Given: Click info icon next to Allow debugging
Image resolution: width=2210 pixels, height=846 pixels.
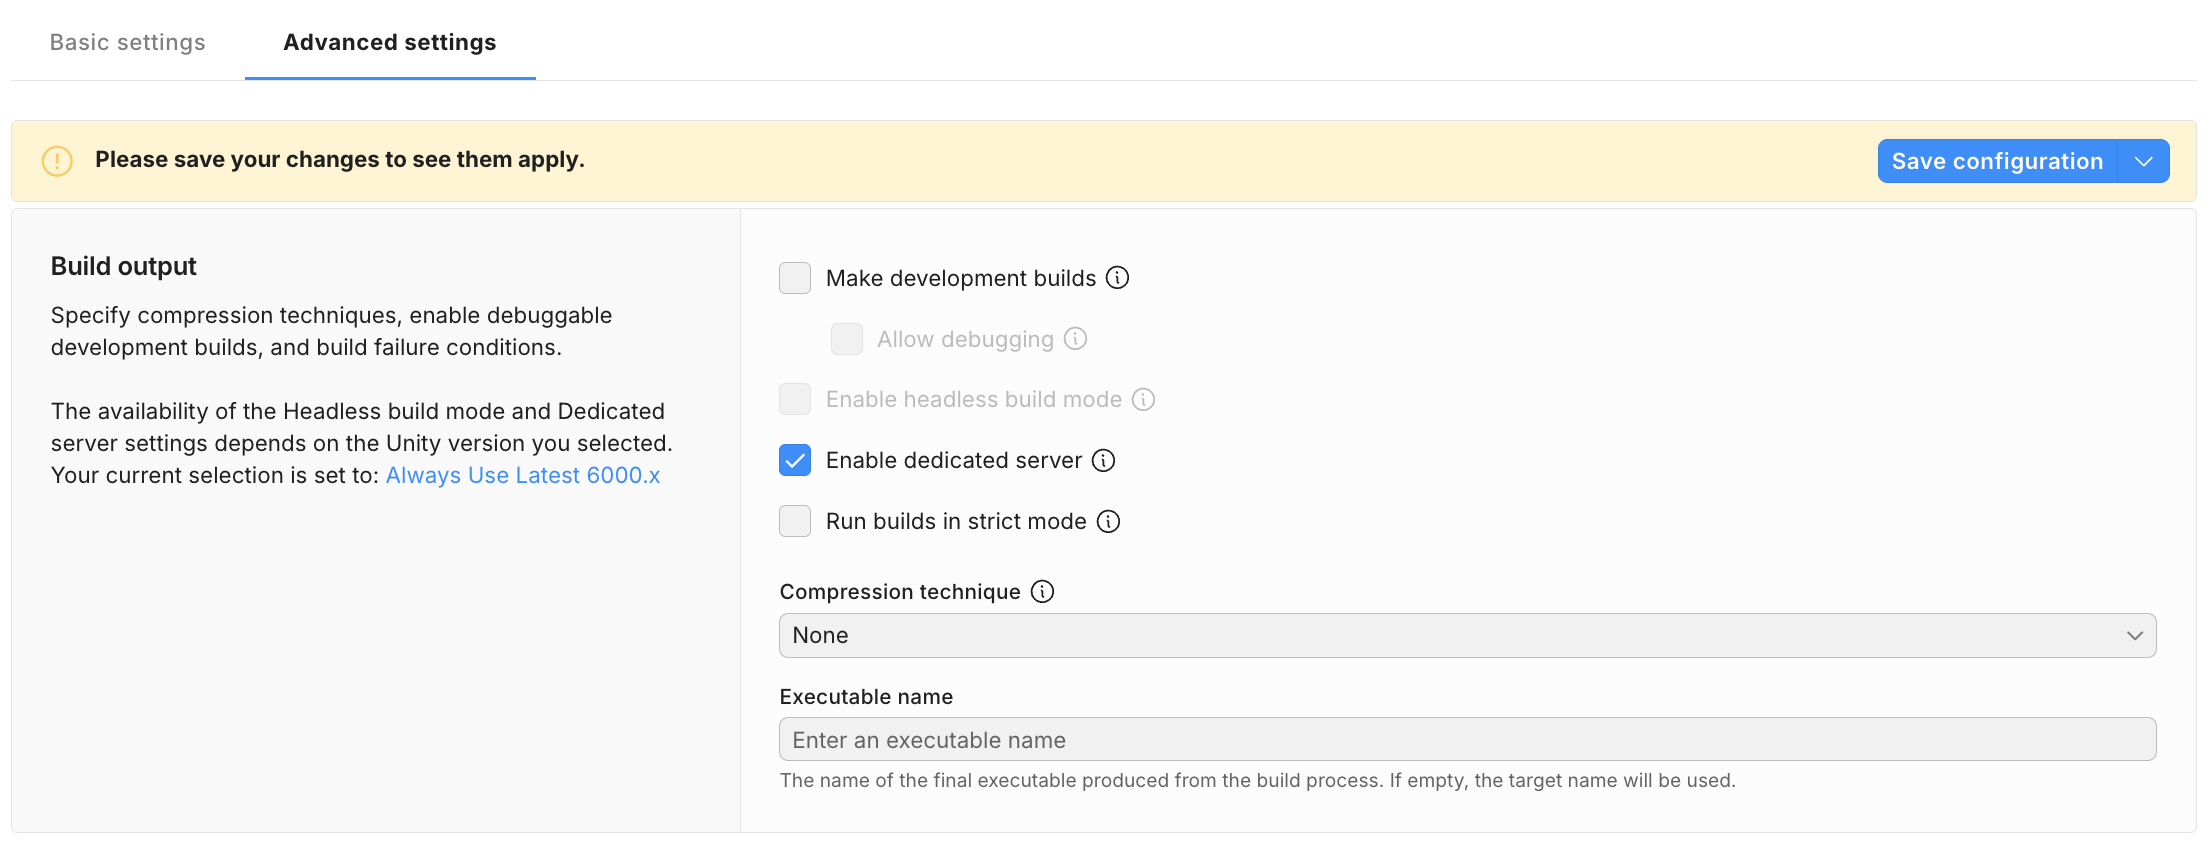Looking at the screenshot, I should click(1075, 339).
